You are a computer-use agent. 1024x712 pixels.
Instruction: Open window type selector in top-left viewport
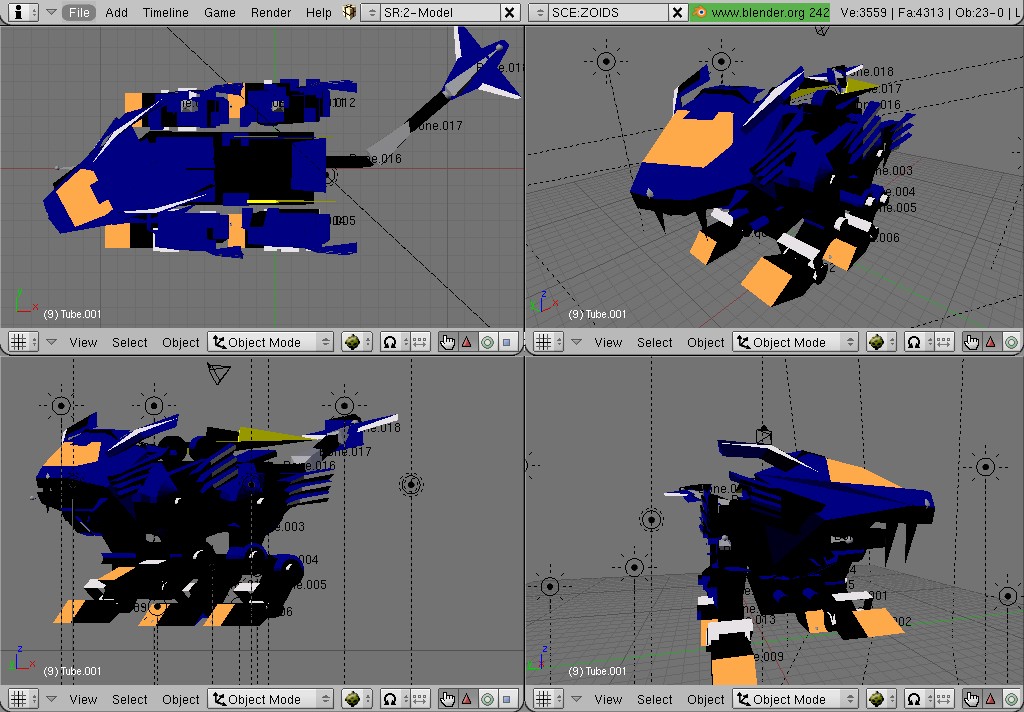(x=24, y=342)
